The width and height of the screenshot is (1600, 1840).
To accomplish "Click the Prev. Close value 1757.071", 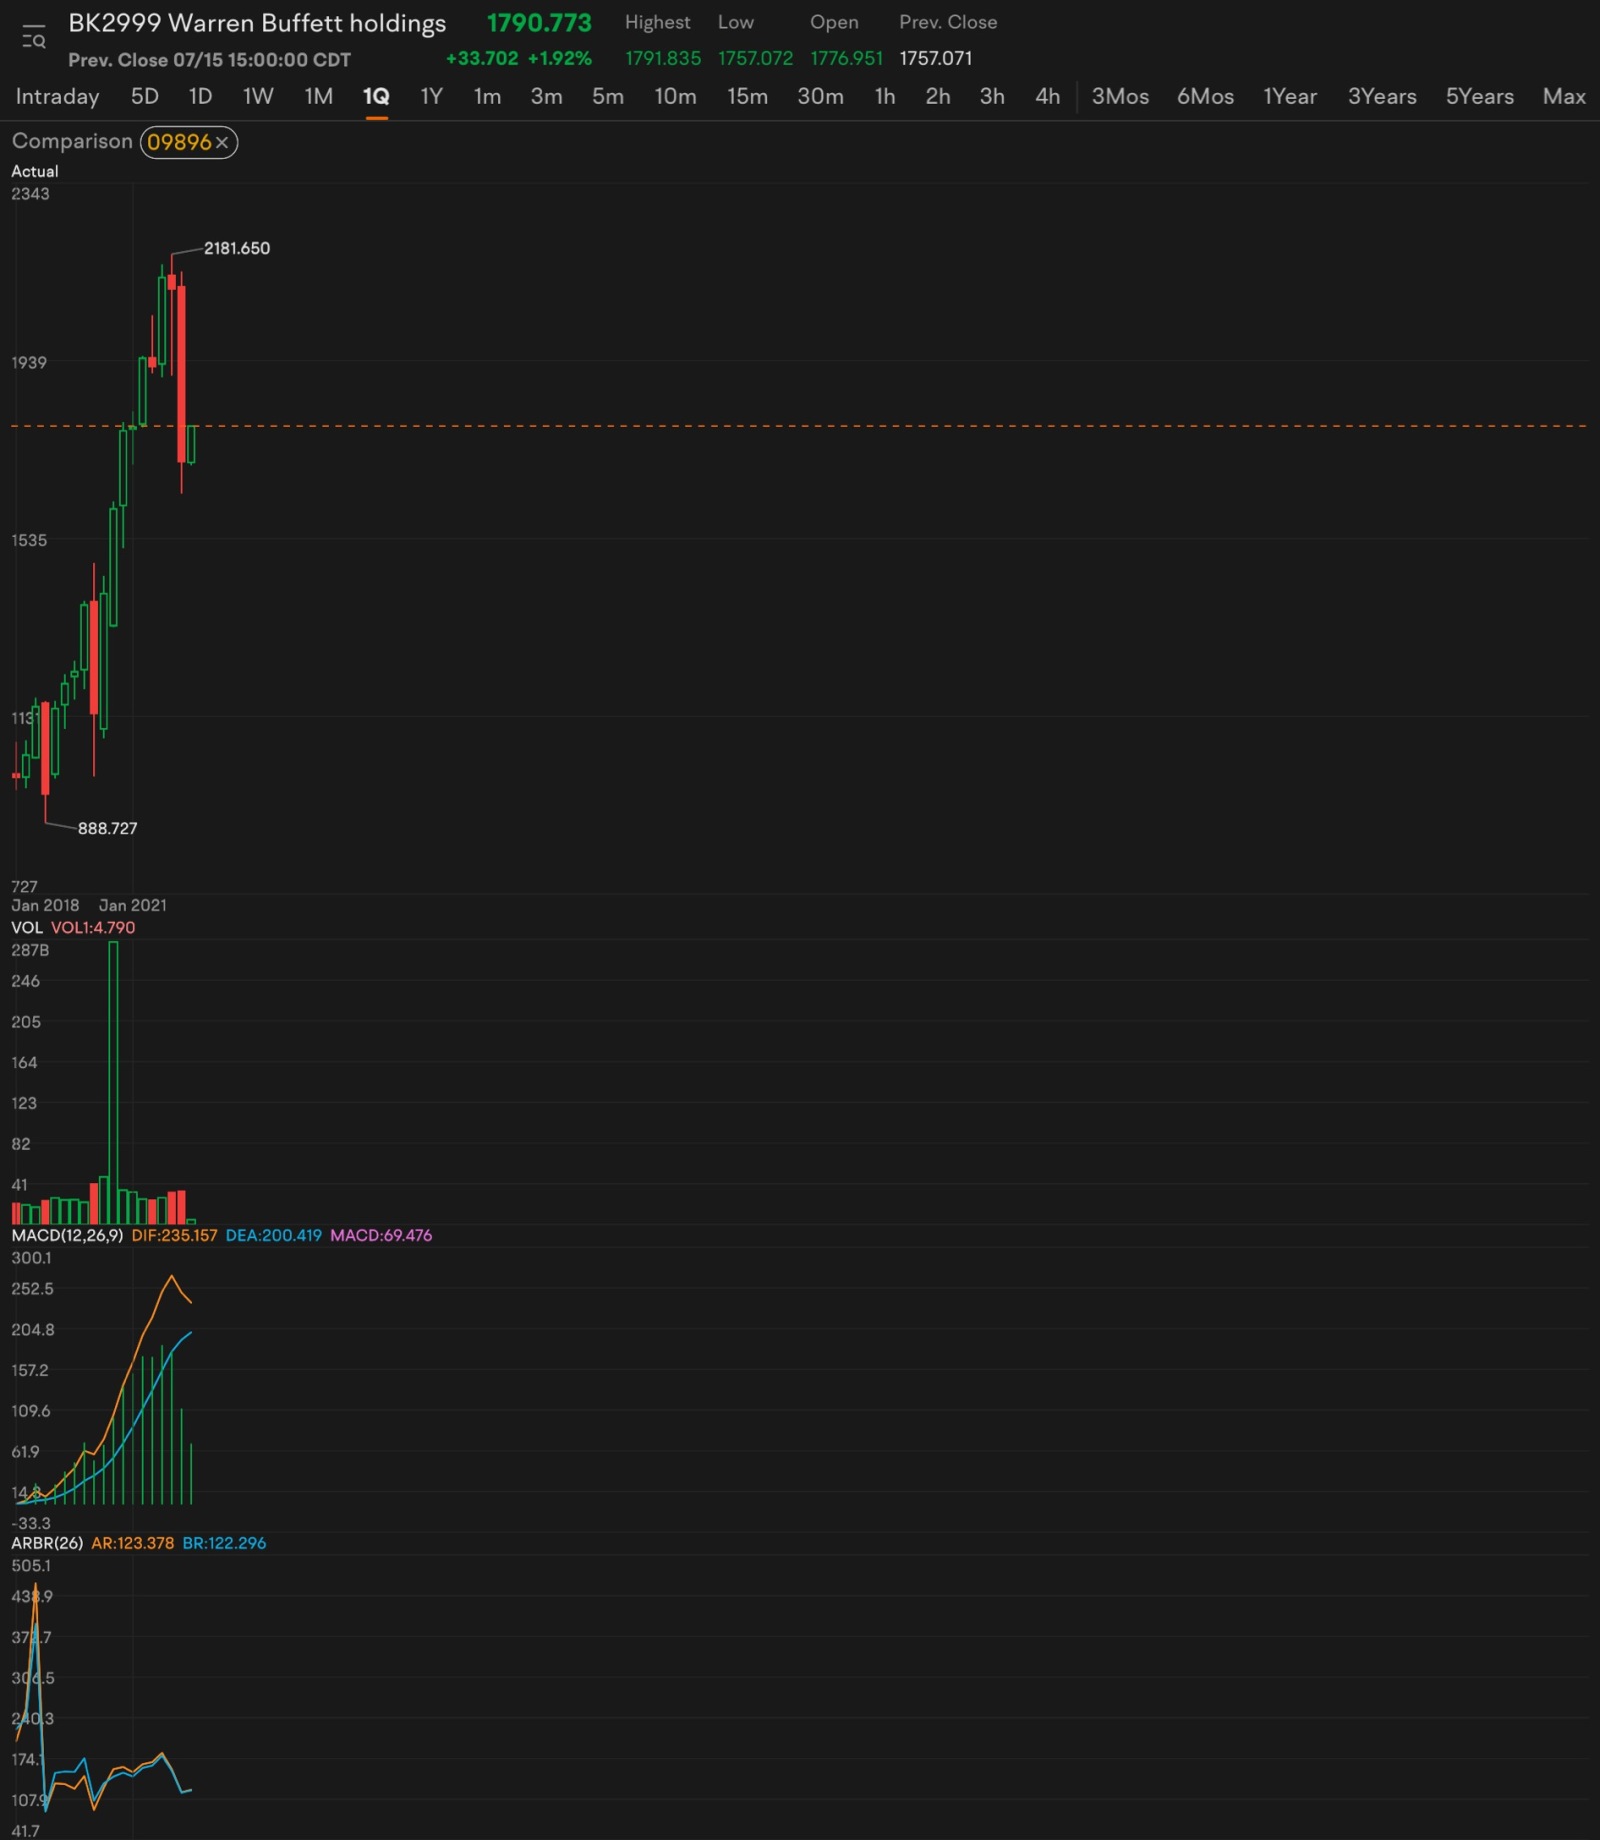I will [935, 58].
